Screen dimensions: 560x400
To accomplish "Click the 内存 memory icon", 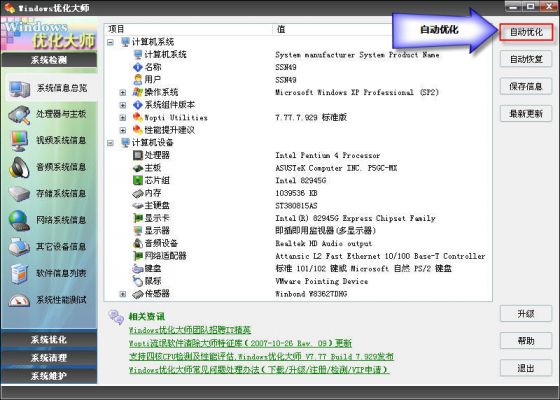I will pos(138,193).
